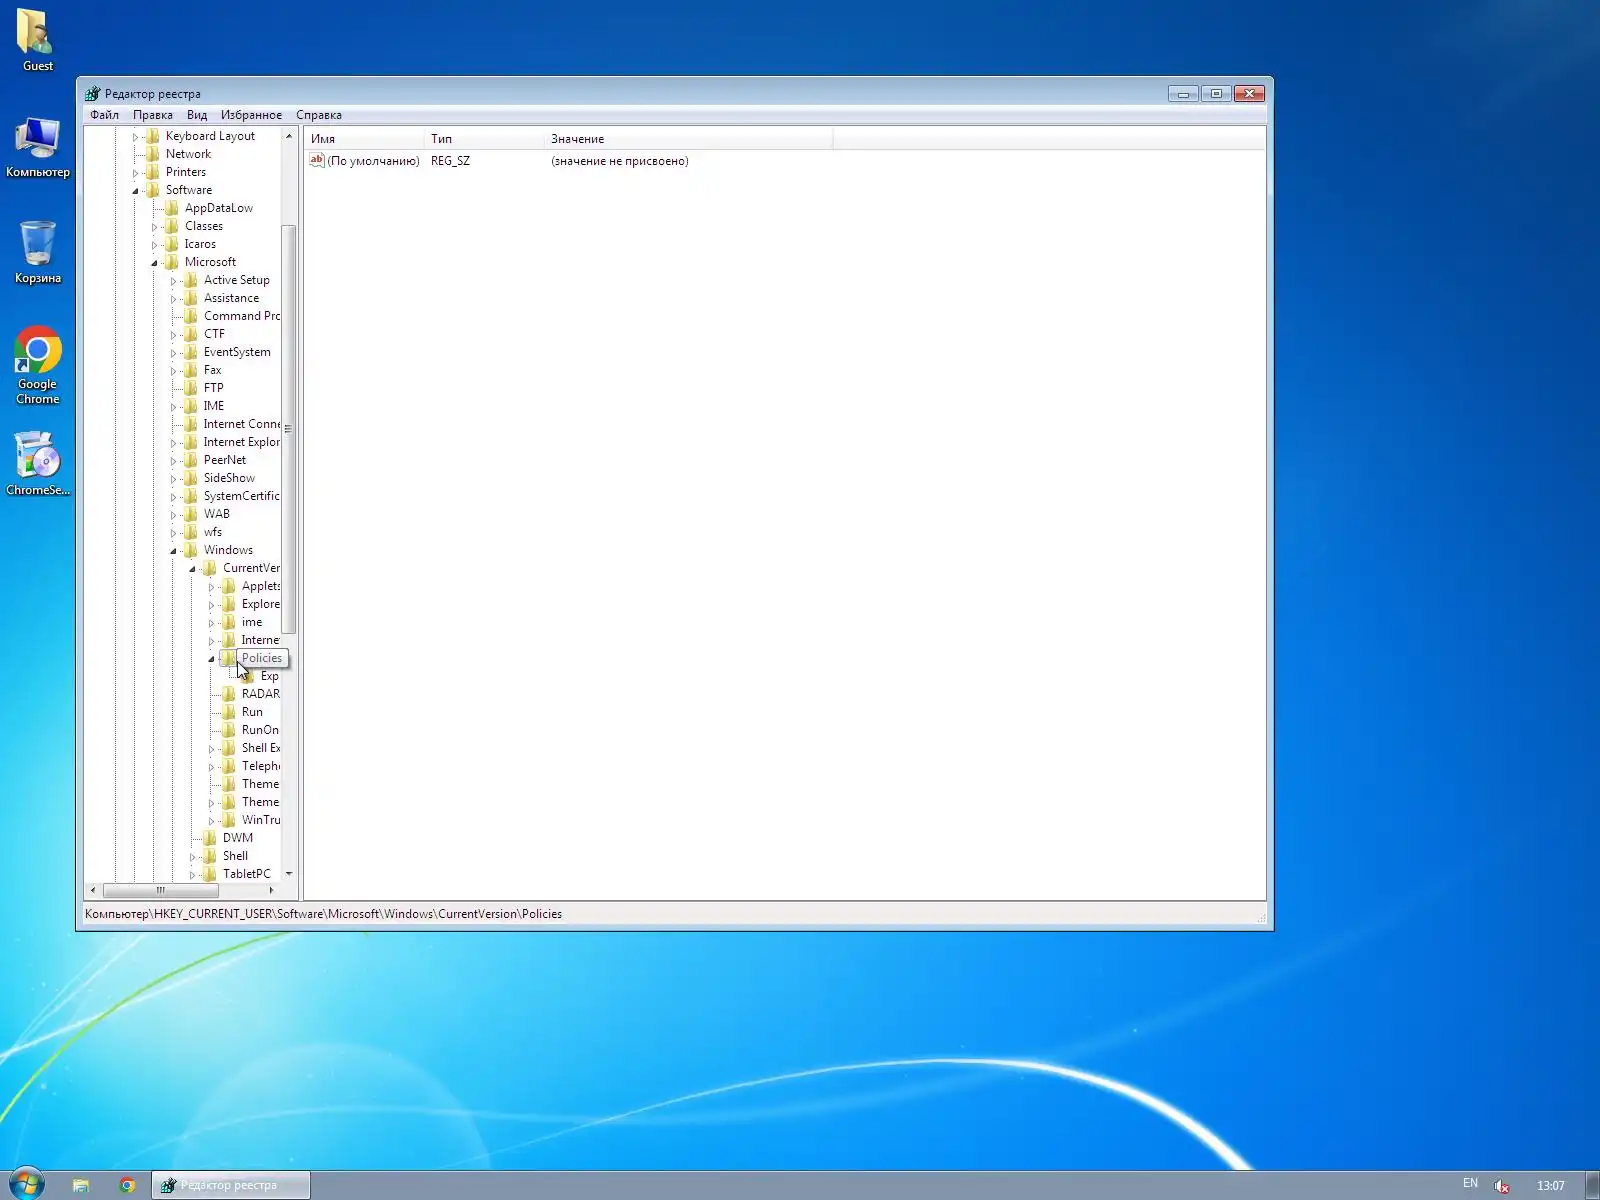Click the muted volume tray icon
Image resolution: width=1600 pixels, height=1200 pixels.
click(x=1501, y=1185)
